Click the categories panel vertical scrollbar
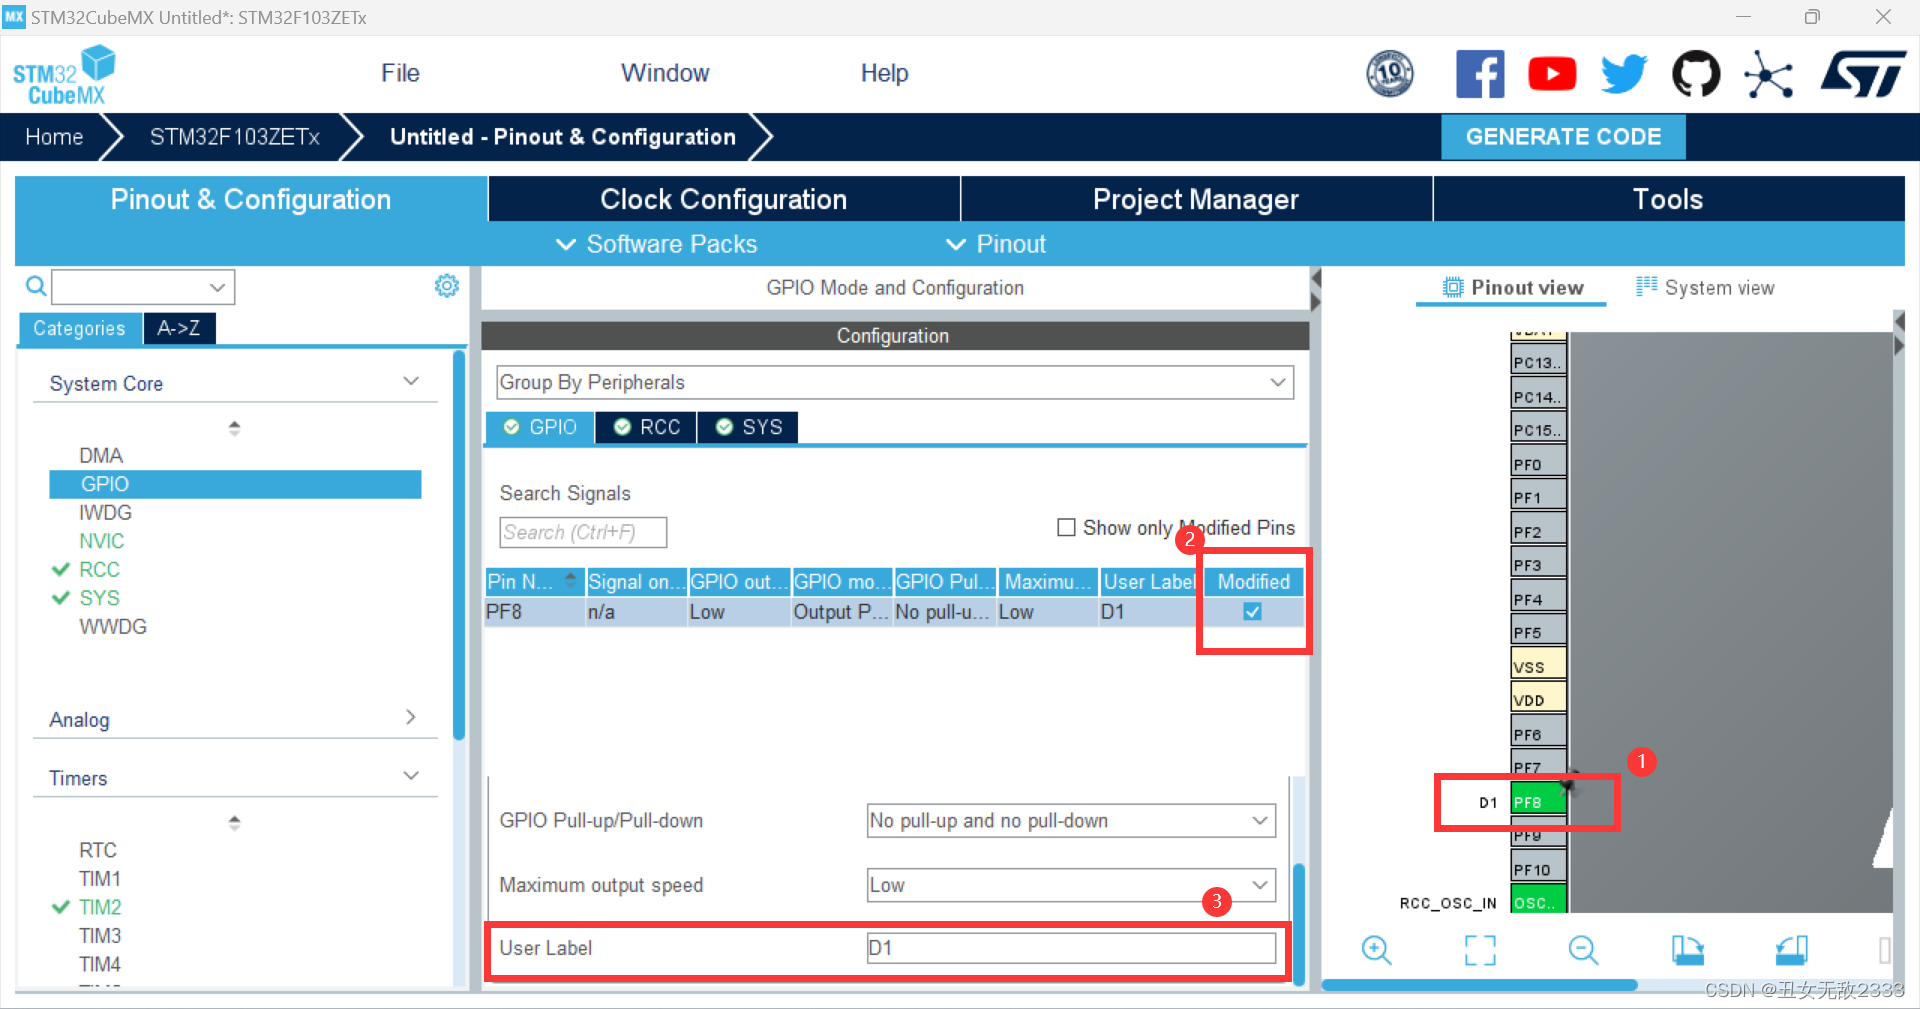1920x1009 pixels. [459, 545]
